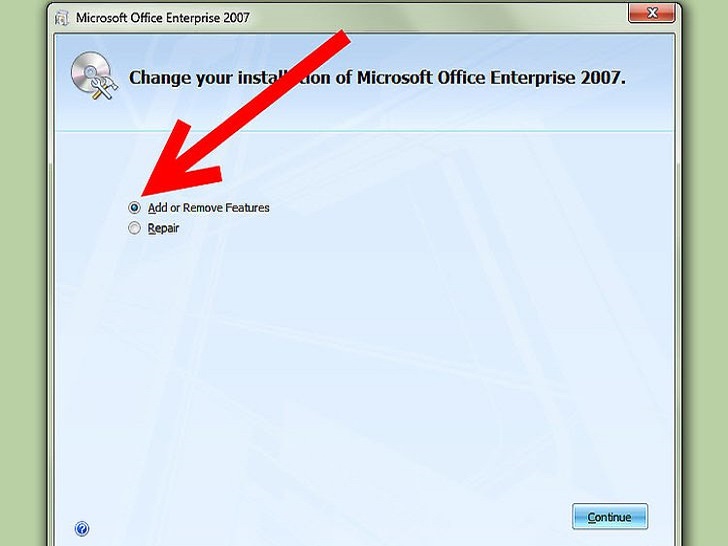Click the green backdrop outside the dialog
The width and height of the screenshot is (728, 546).
pos(23,279)
